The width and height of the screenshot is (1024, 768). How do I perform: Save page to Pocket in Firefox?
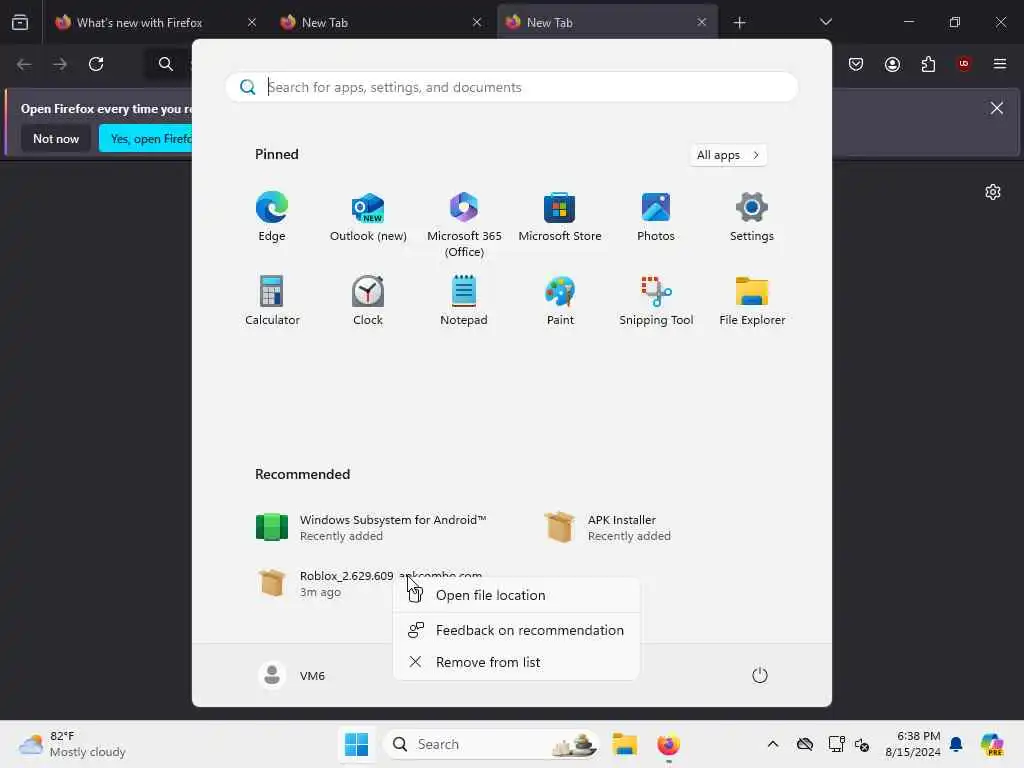pos(856,64)
